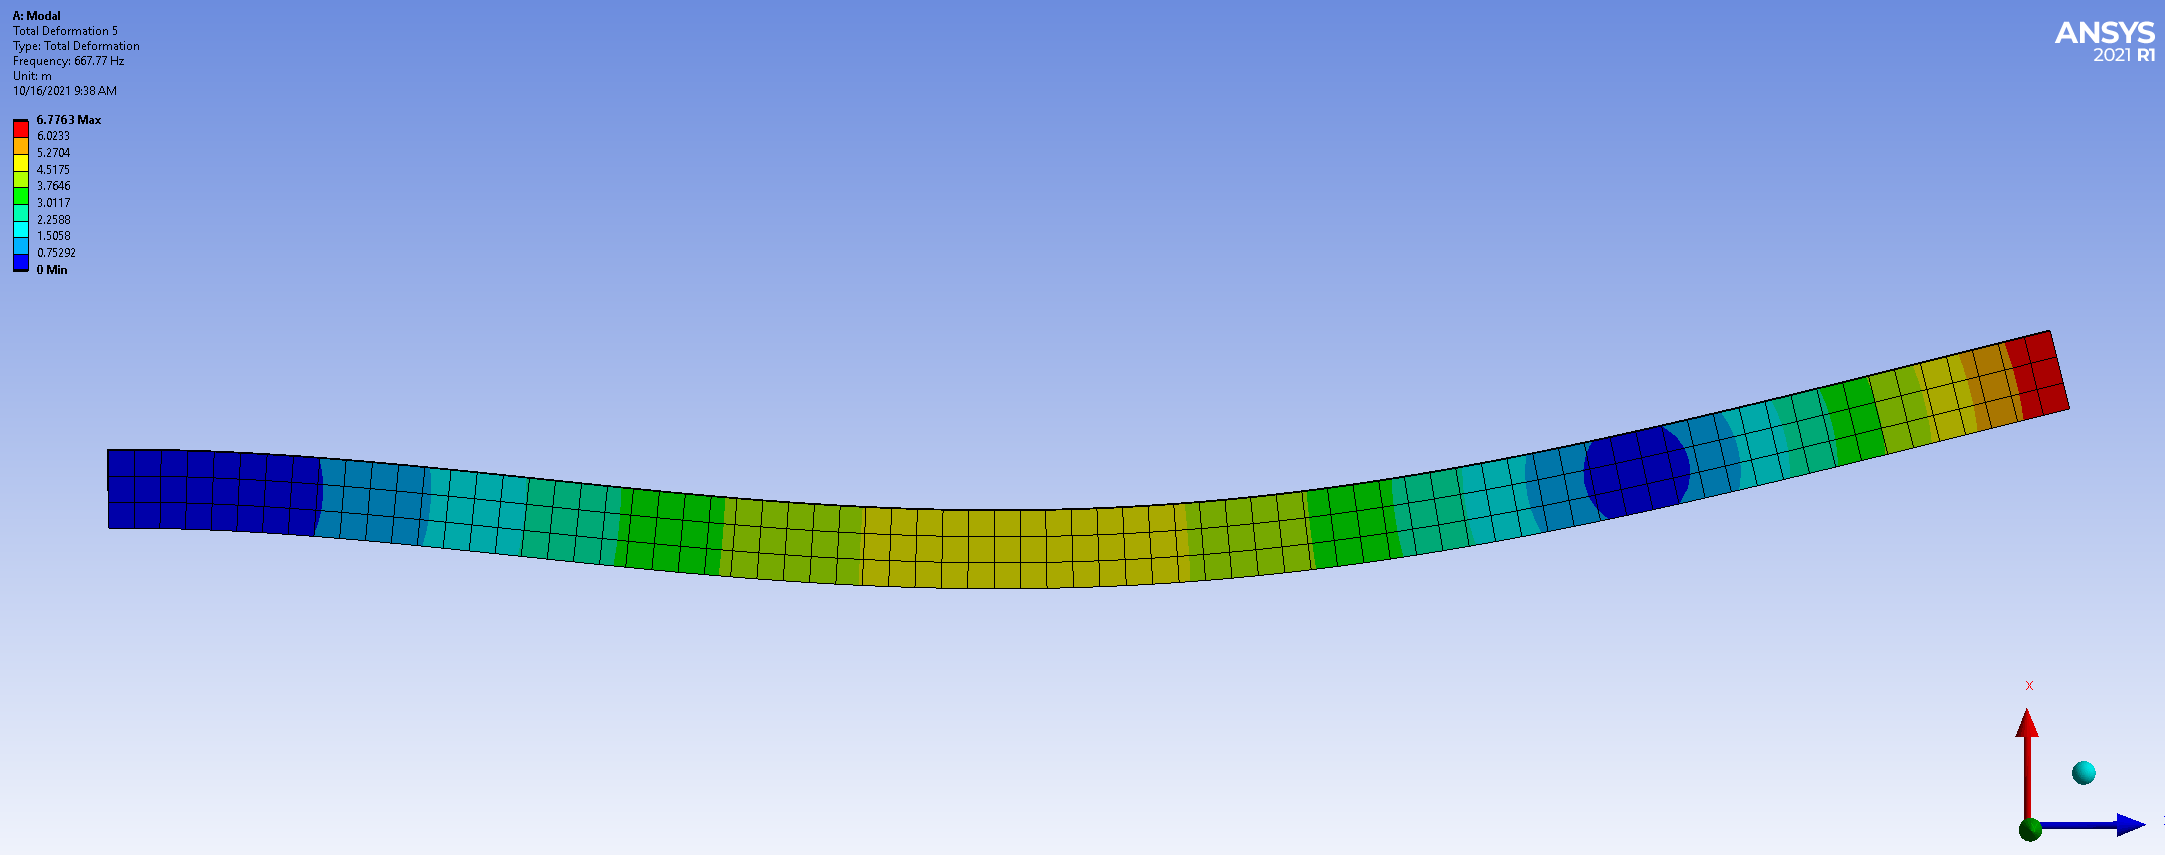The image size is (2165, 855).
Task: Select the dark blue legend color band
Action: 21,263
